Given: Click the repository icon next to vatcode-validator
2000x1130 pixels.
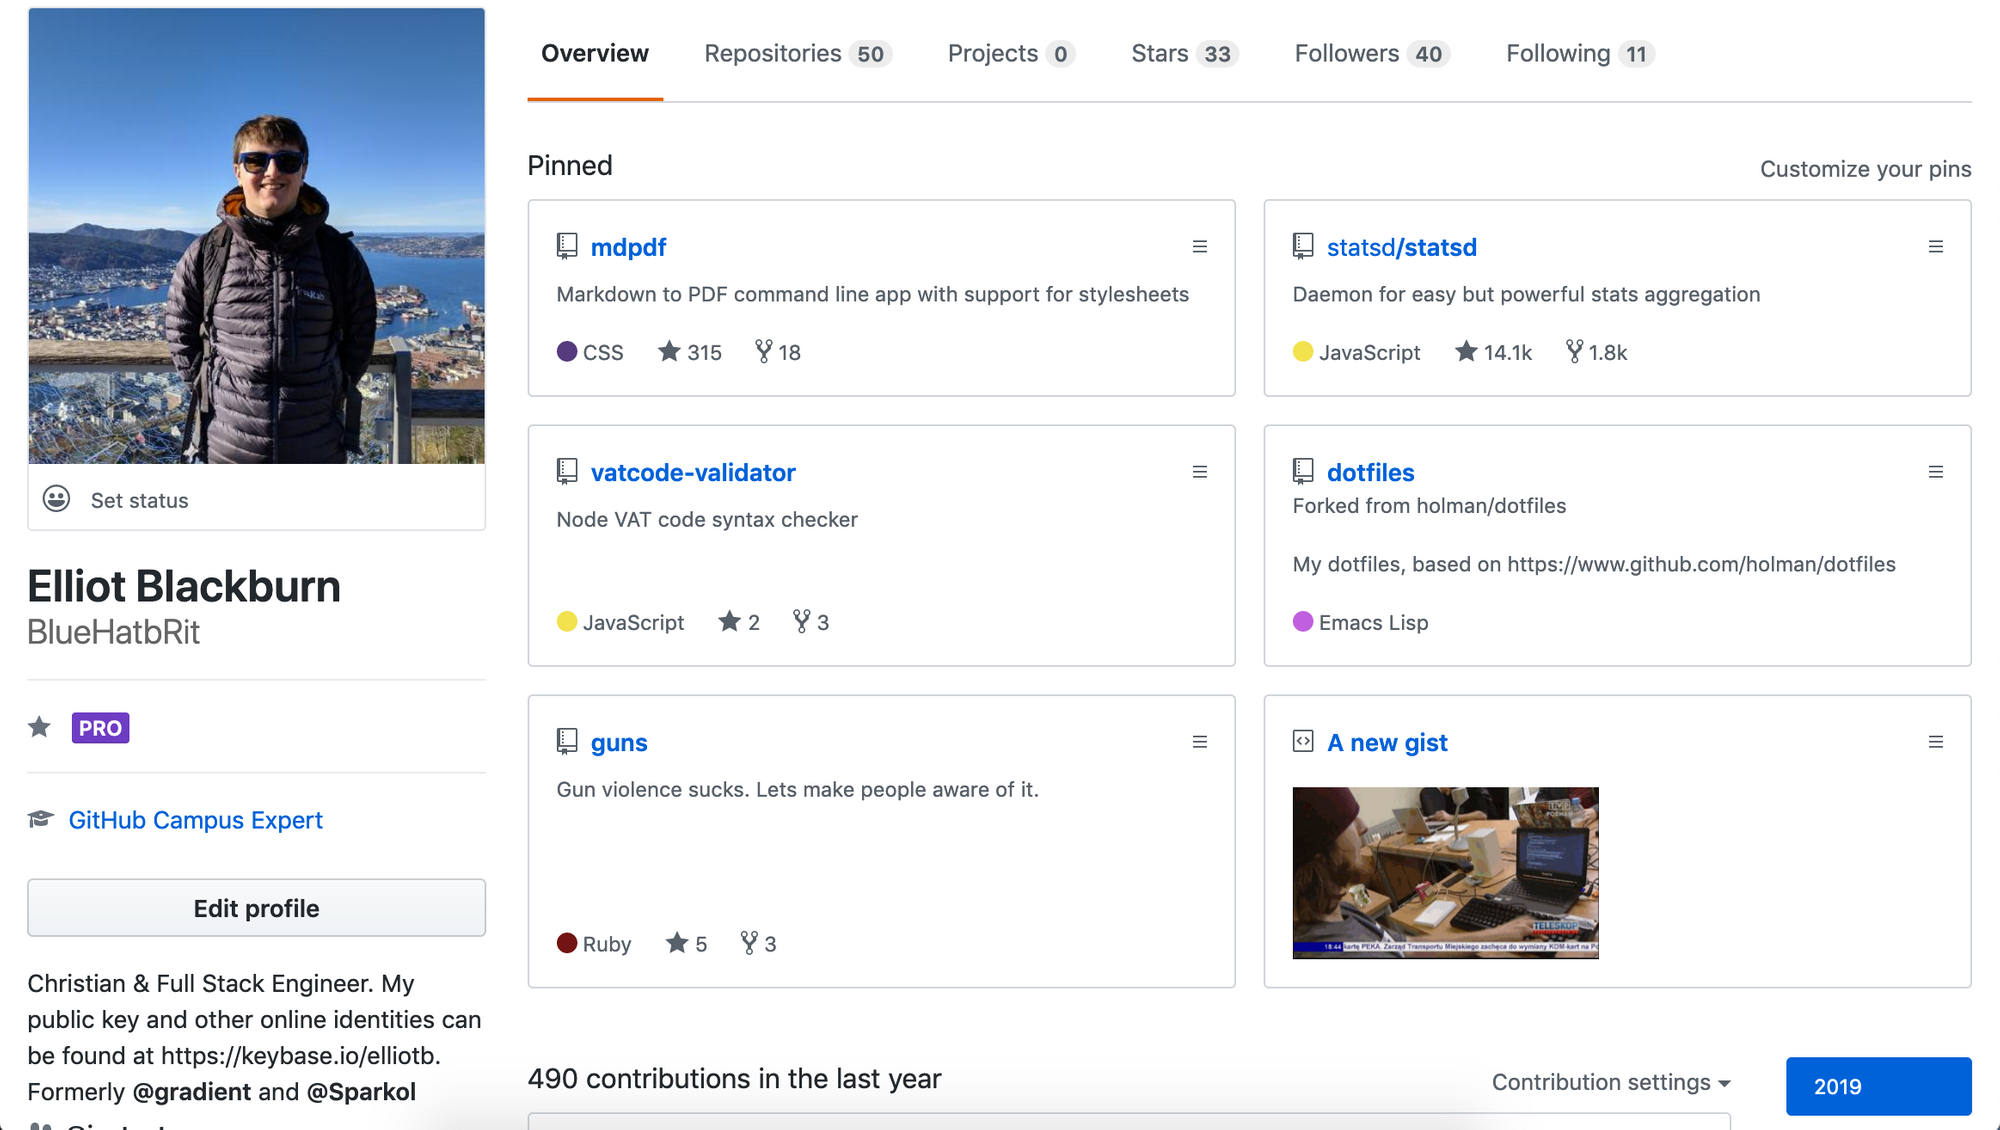Looking at the screenshot, I should [x=567, y=471].
